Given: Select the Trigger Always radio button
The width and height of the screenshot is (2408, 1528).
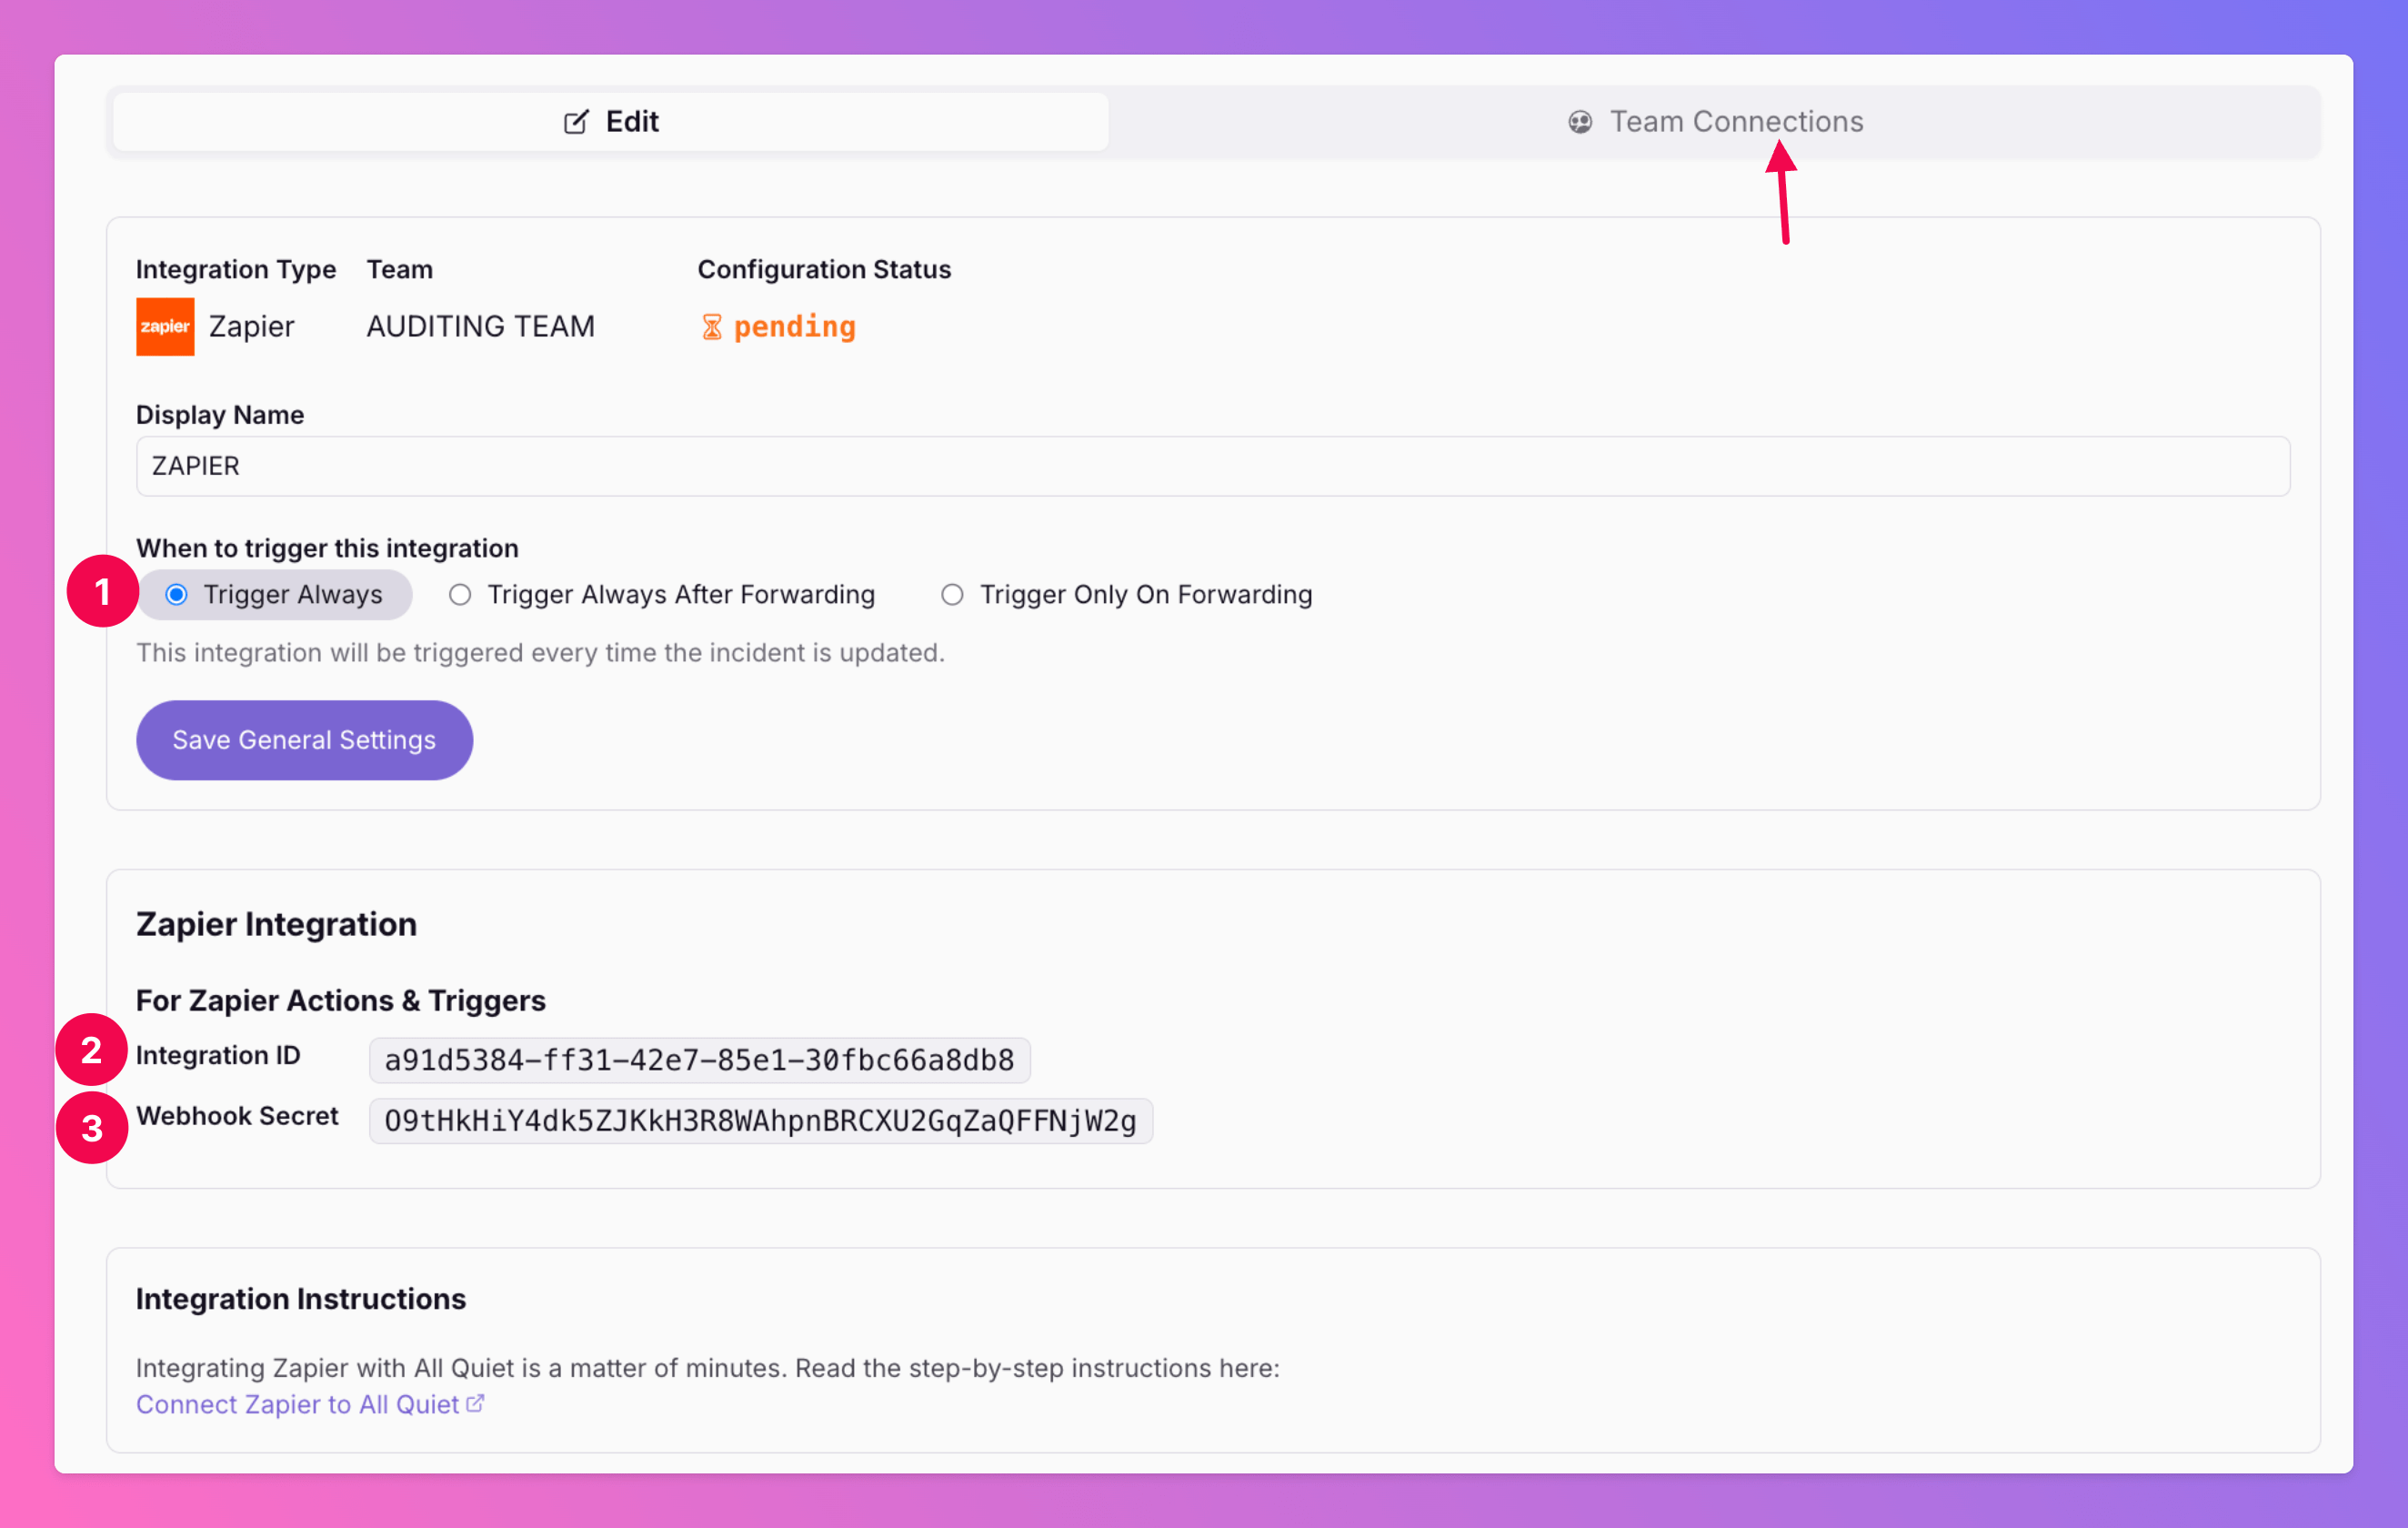Looking at the screenshot, I should coord(177,595).
